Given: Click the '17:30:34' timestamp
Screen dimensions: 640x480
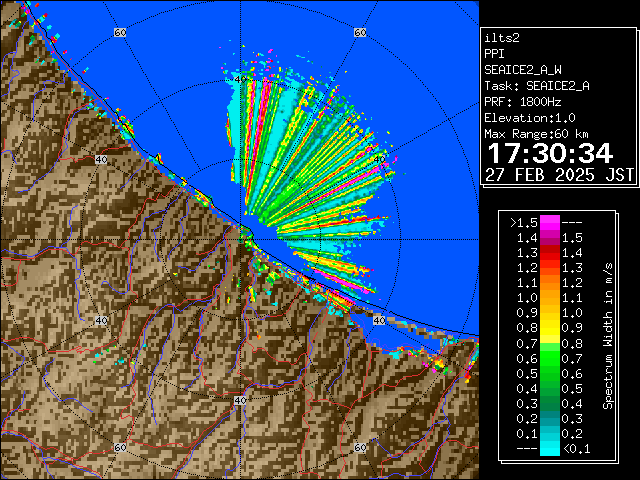Looking at the screenshot, I should point(550,153).
